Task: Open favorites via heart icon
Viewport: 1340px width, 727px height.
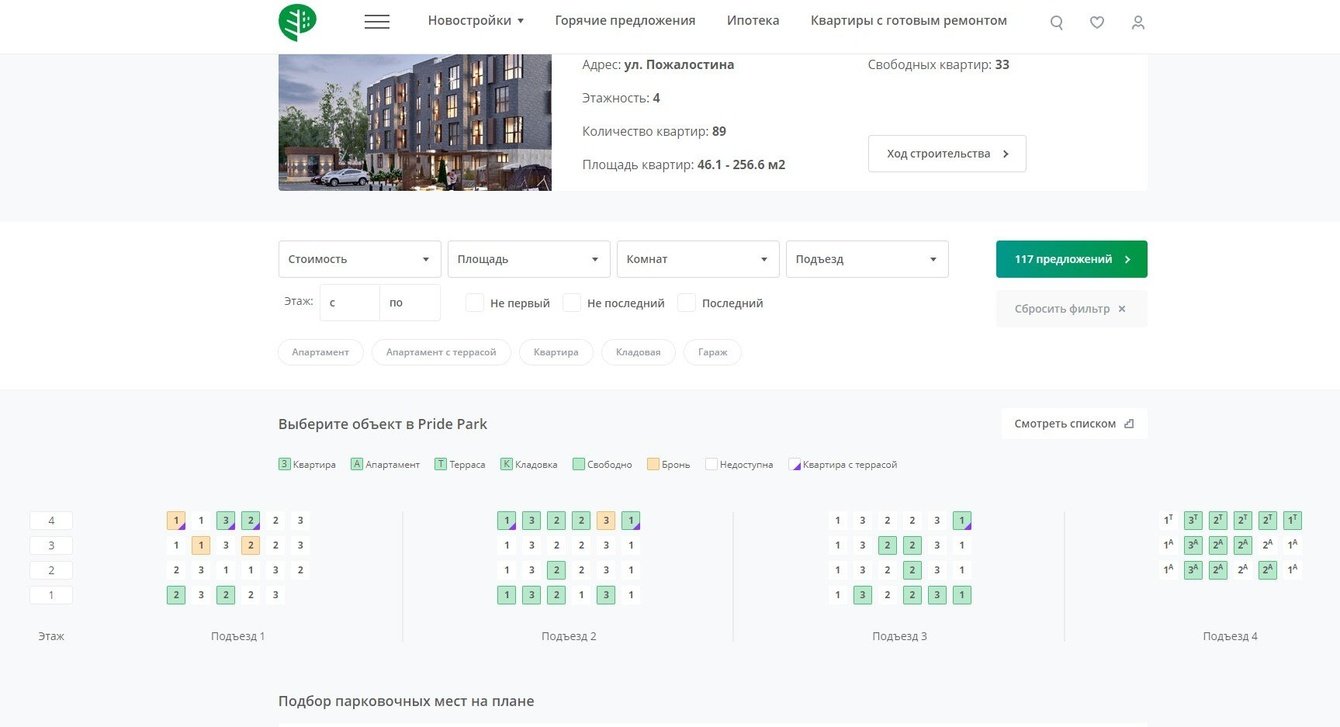Action: tap(1097, 22)
